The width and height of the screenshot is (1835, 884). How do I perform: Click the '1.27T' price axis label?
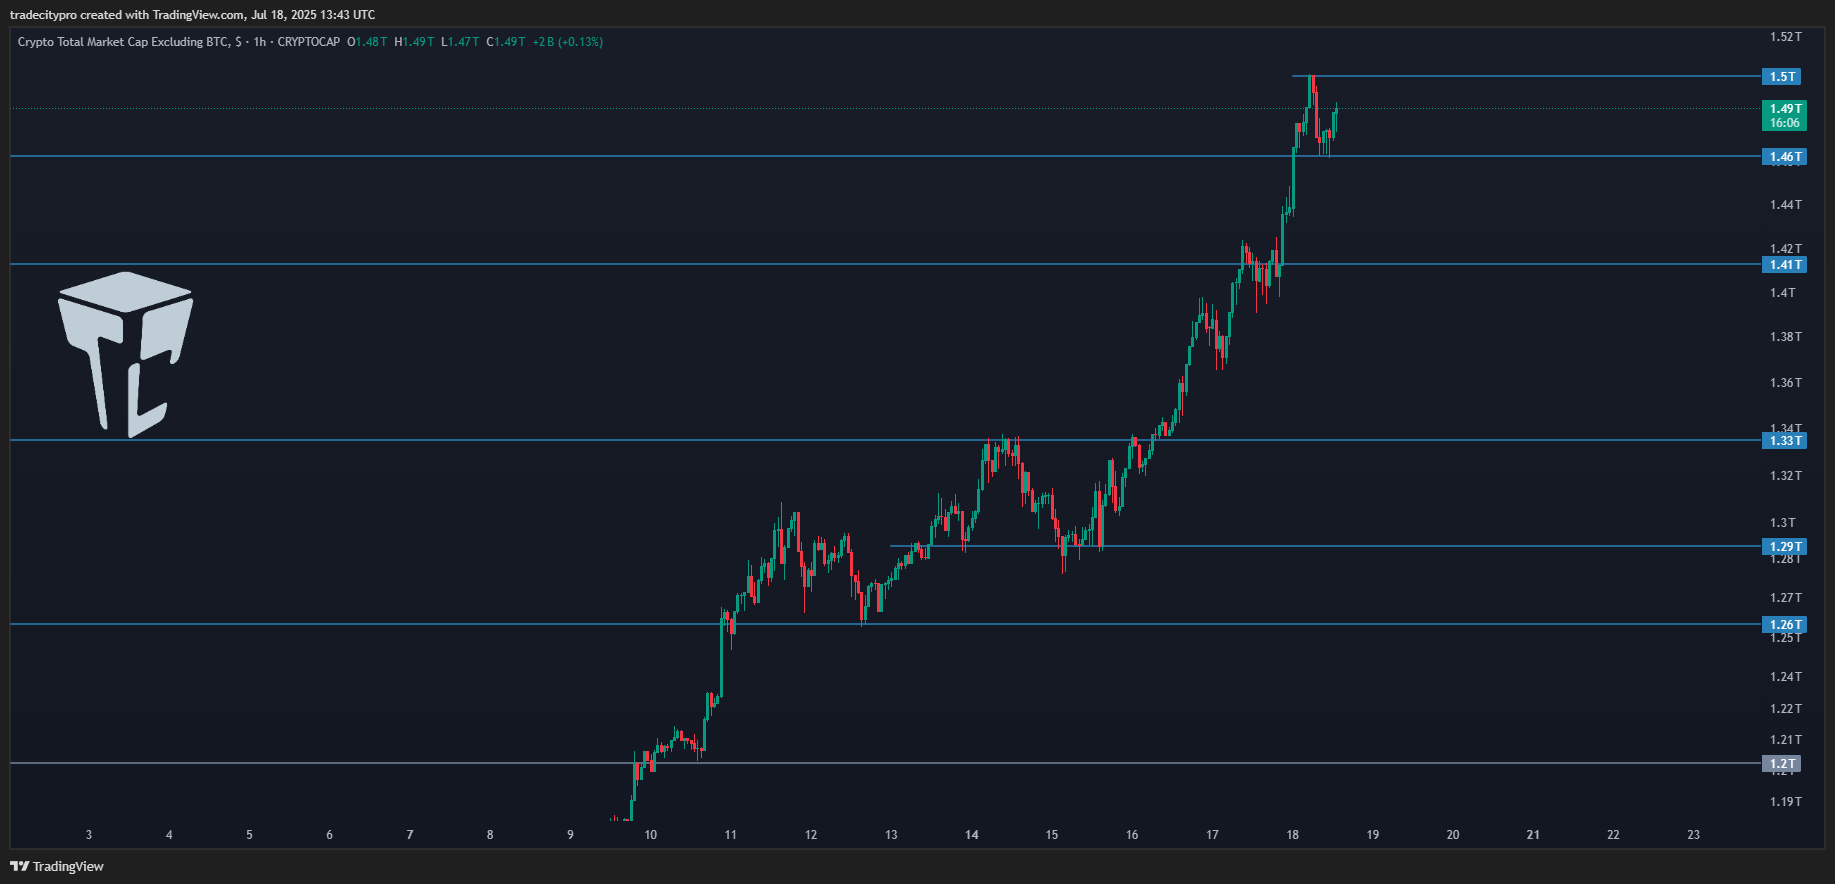coord(1786,598)
